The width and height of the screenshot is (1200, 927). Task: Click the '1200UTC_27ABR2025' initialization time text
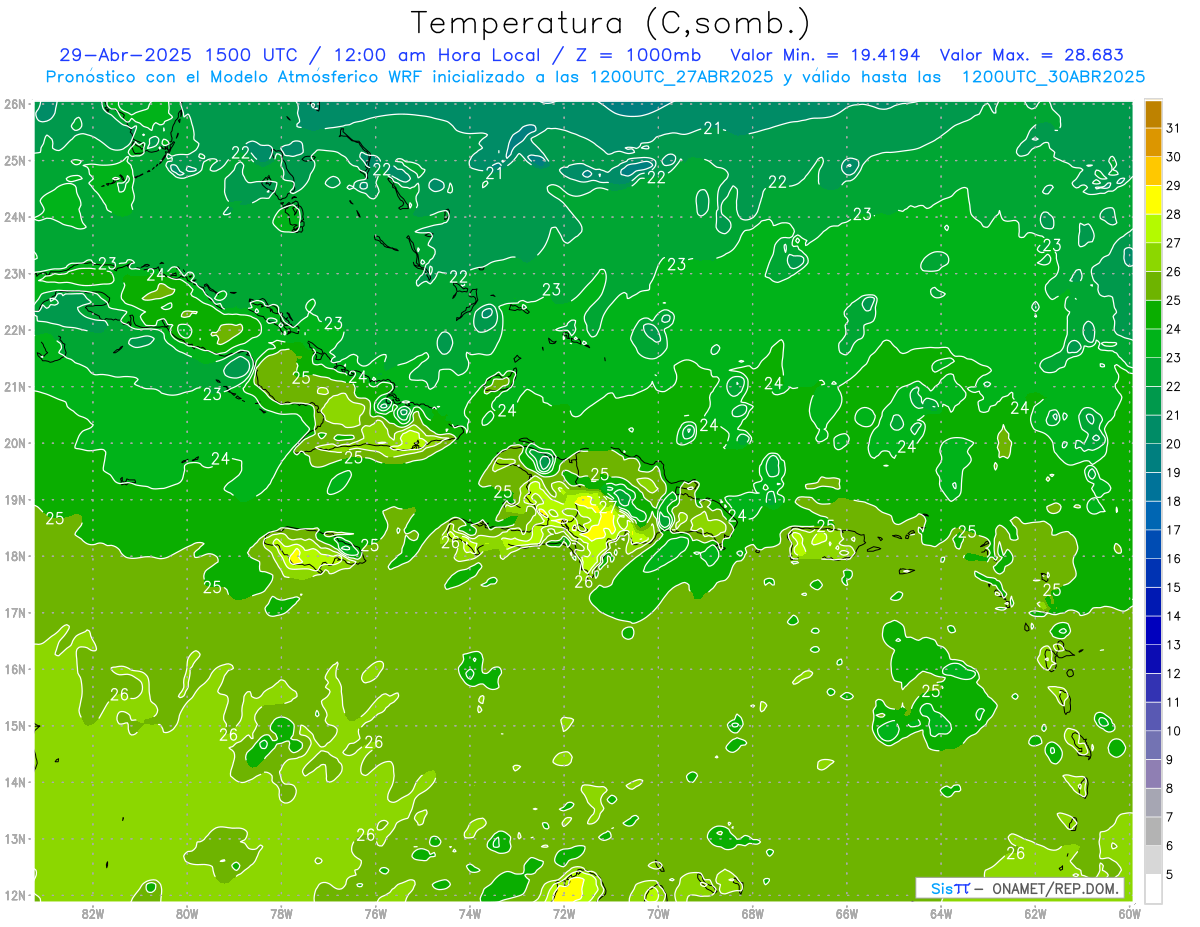click(681, 76)
